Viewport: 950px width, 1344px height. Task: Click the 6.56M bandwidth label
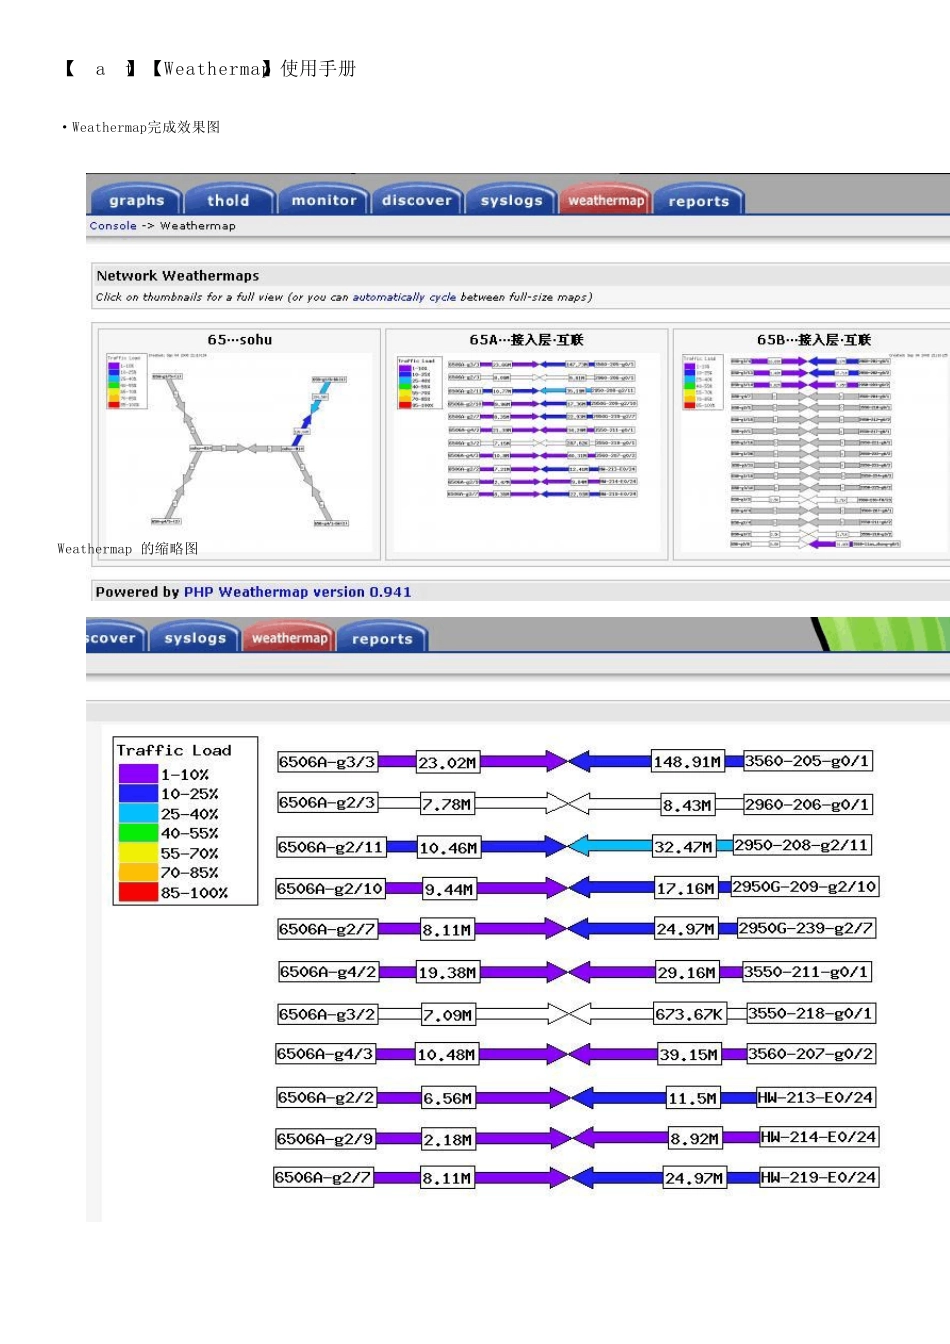point(448,1098)
